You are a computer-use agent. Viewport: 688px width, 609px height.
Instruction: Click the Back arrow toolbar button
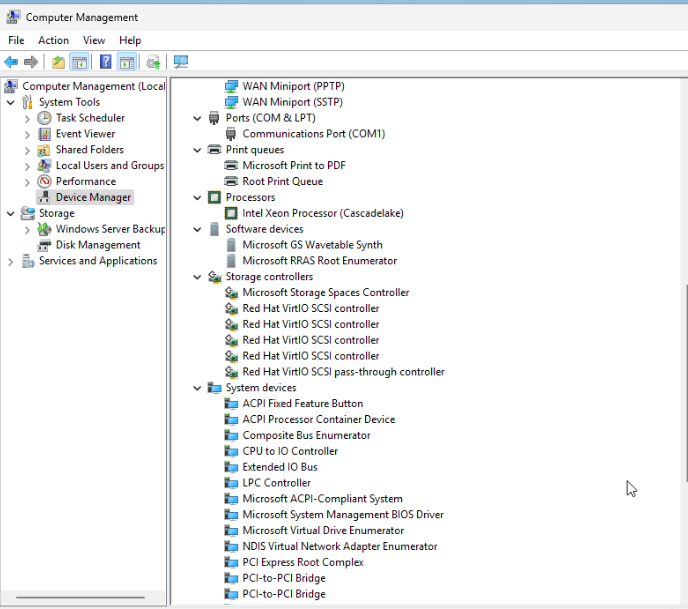[x=11, y=62]
